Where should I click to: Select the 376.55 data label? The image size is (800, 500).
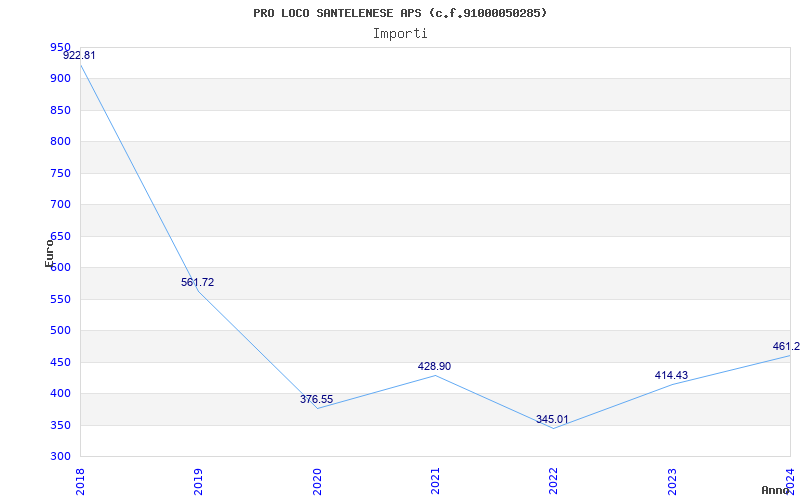pyautogui.click(x=316, y=399)
